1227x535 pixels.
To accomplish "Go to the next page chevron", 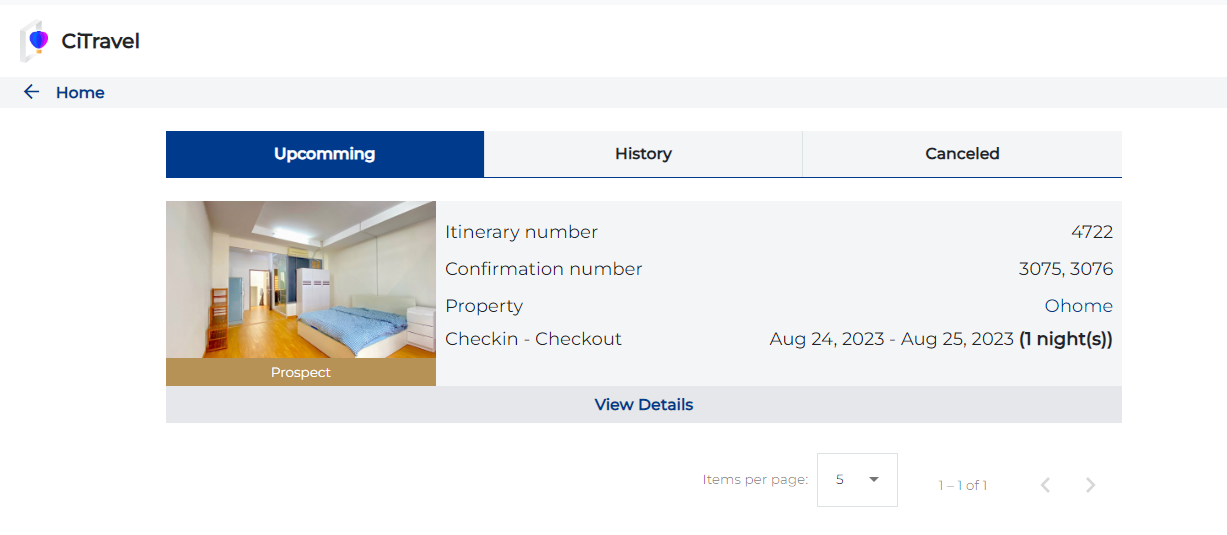I will click(1090, 485).
